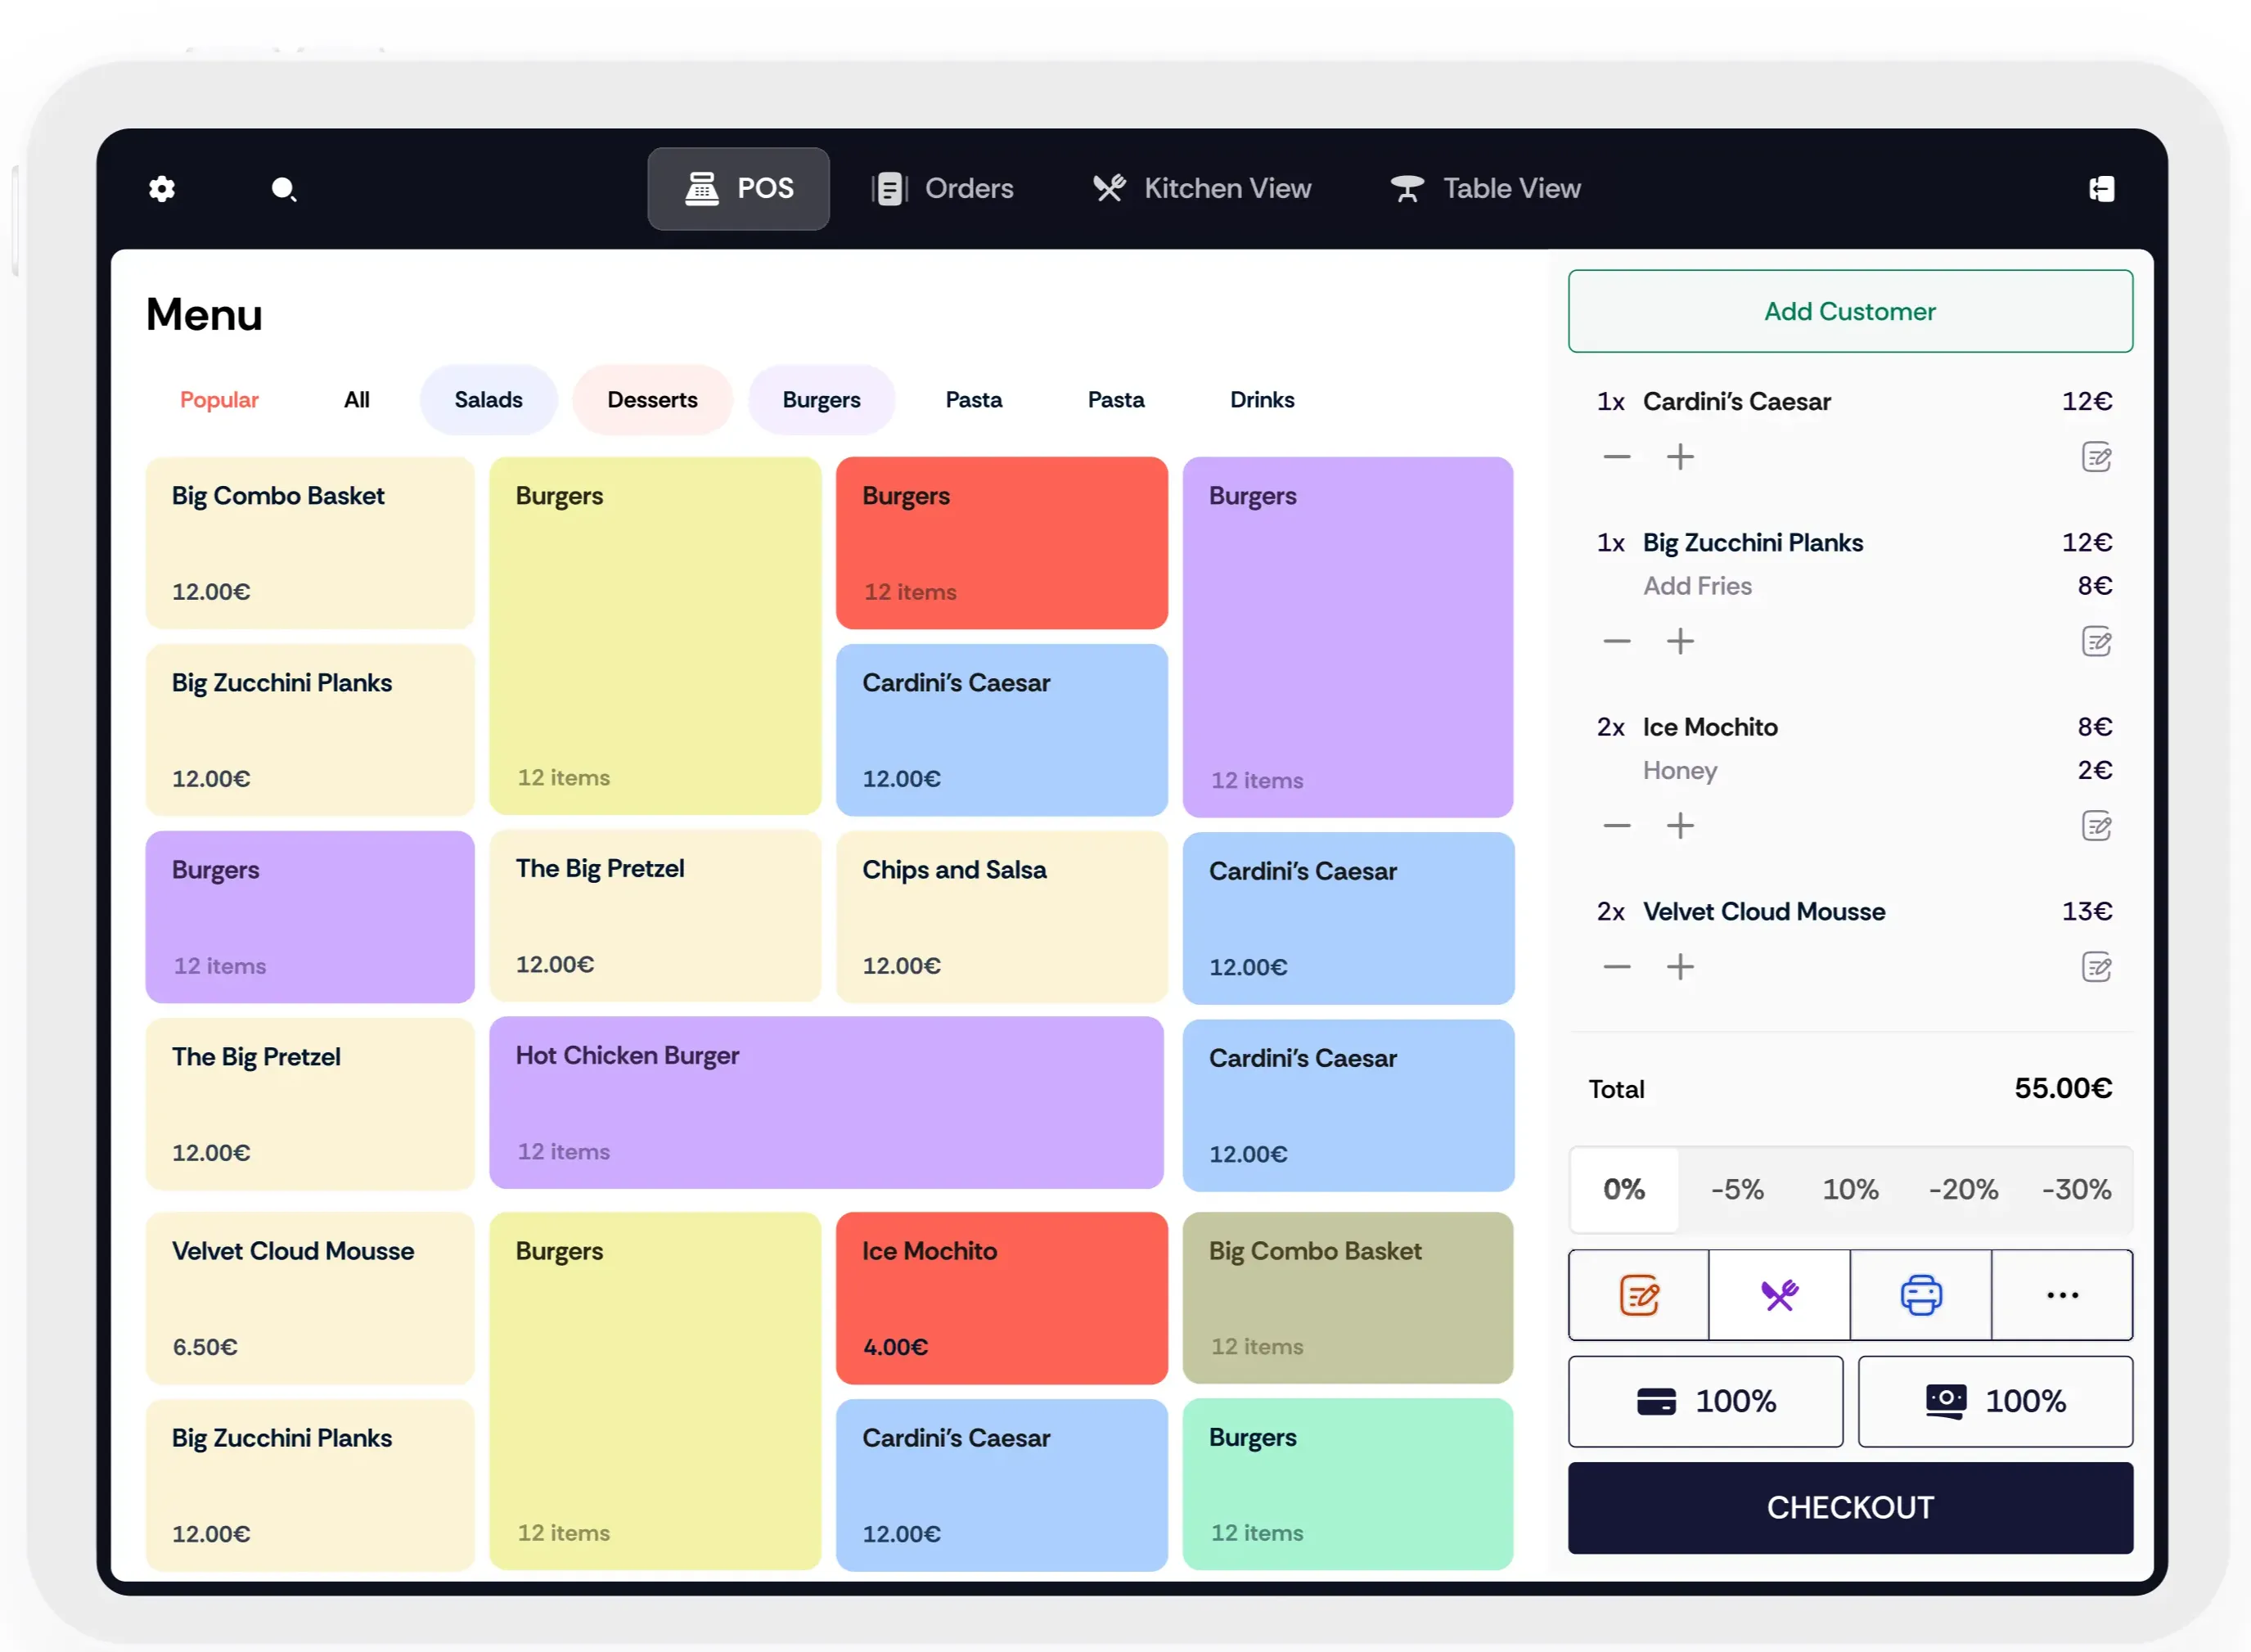
Task: Click the CHECKOUT button
Action: [1851, 1506]
